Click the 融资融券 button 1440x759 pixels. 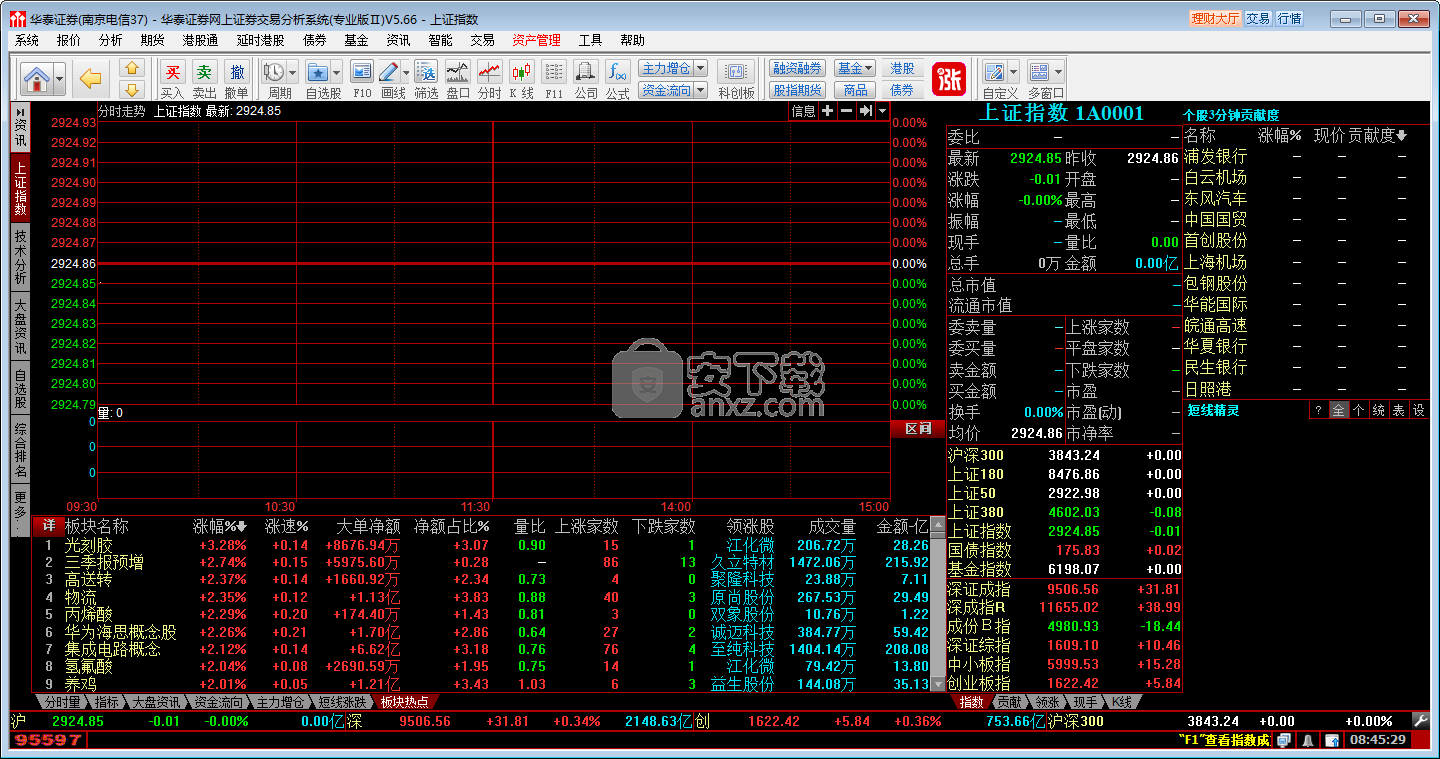click(797, 68)
